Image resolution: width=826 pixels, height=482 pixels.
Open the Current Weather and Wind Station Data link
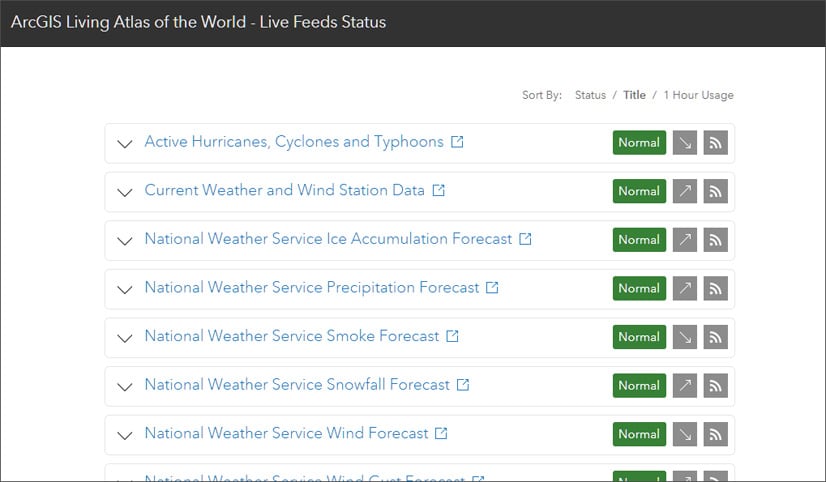284,190
